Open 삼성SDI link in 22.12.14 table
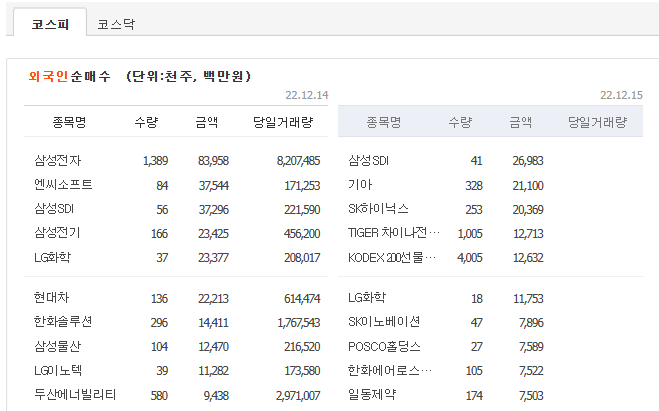 click(54, 208)
